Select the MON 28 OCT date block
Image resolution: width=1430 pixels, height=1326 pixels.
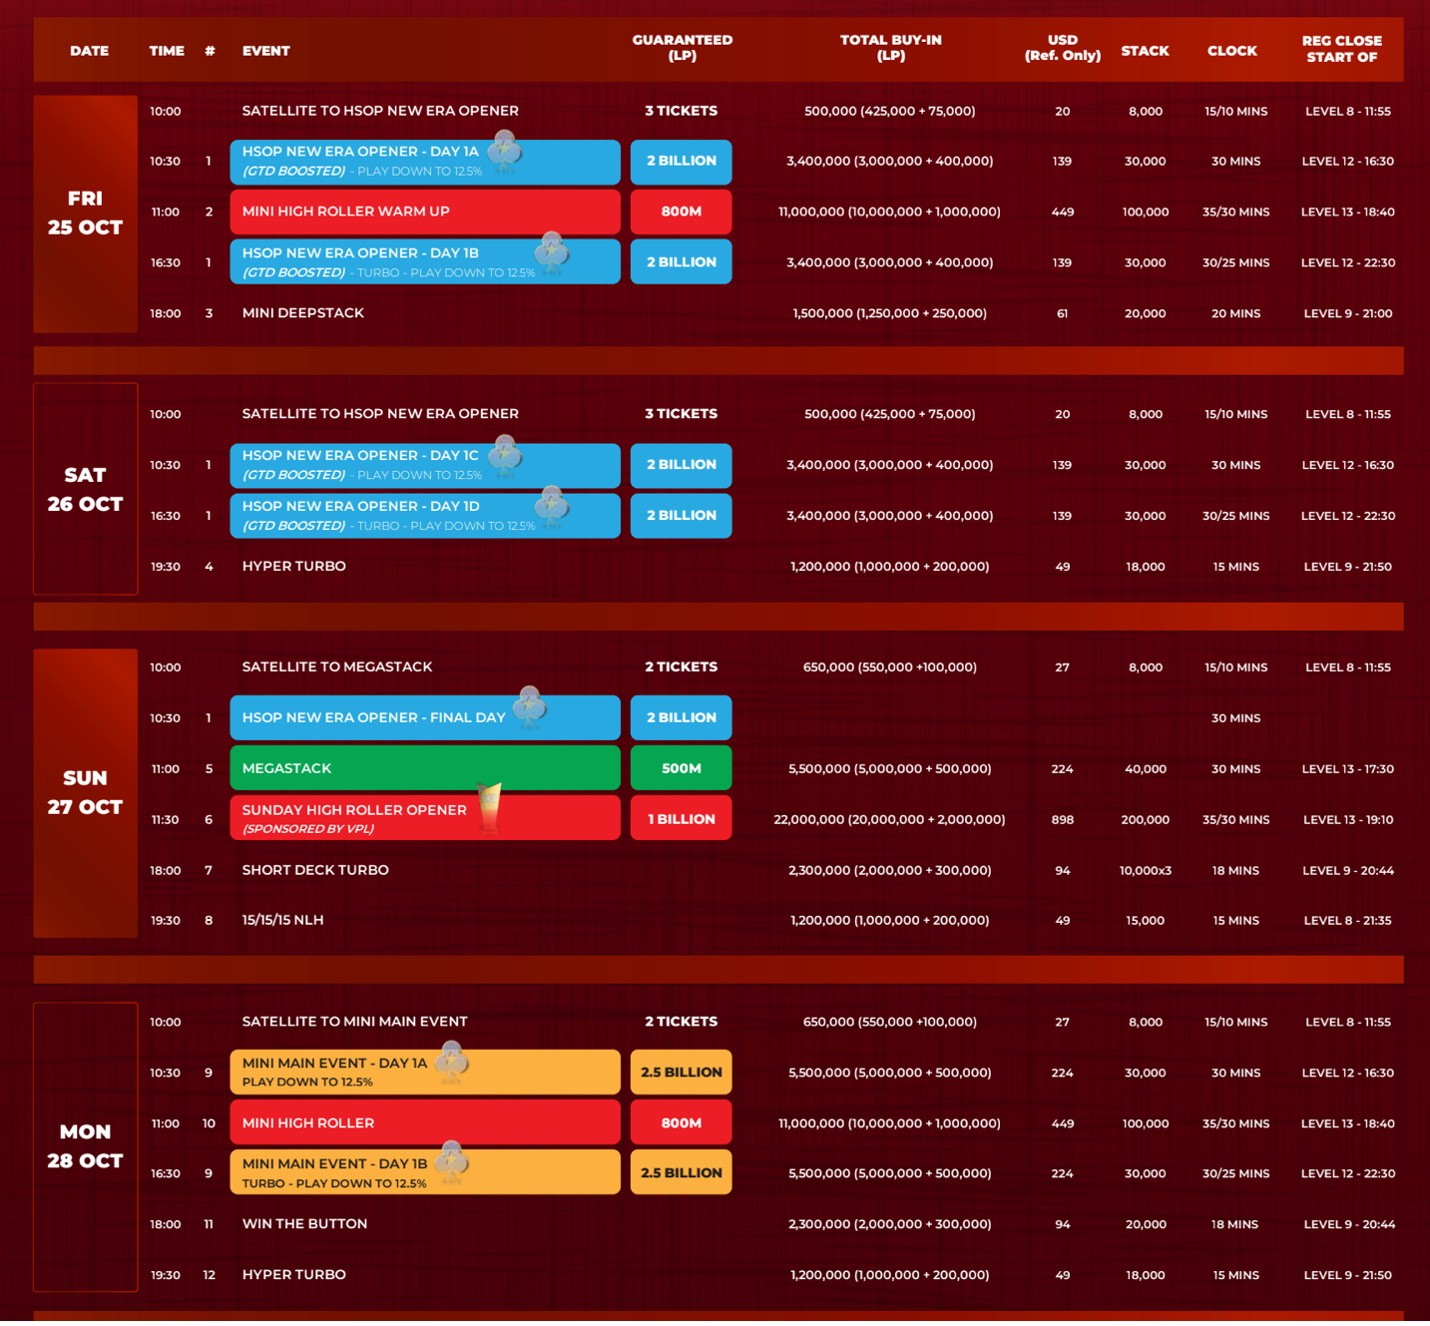click(85, 1146)
